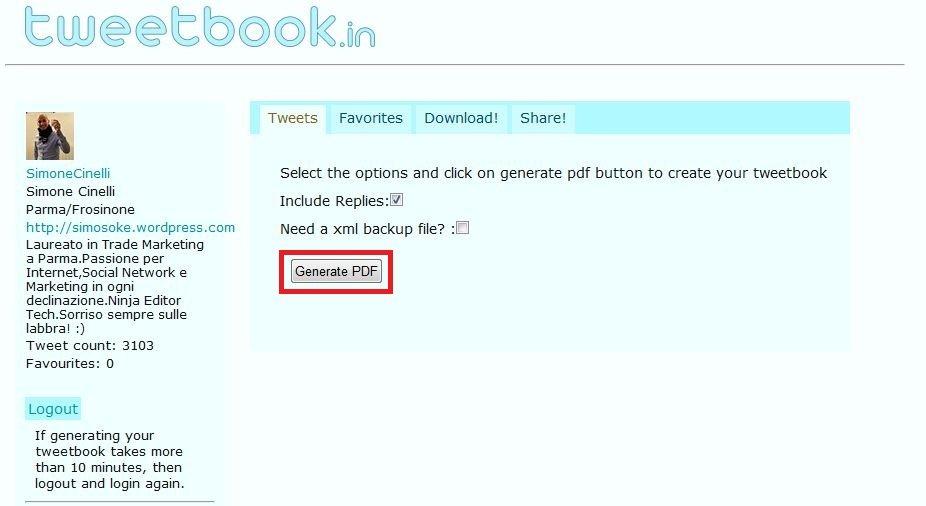The image size is (926, 506).
Task: Click the tweetbook.in logo
Action: coord(200,27)
